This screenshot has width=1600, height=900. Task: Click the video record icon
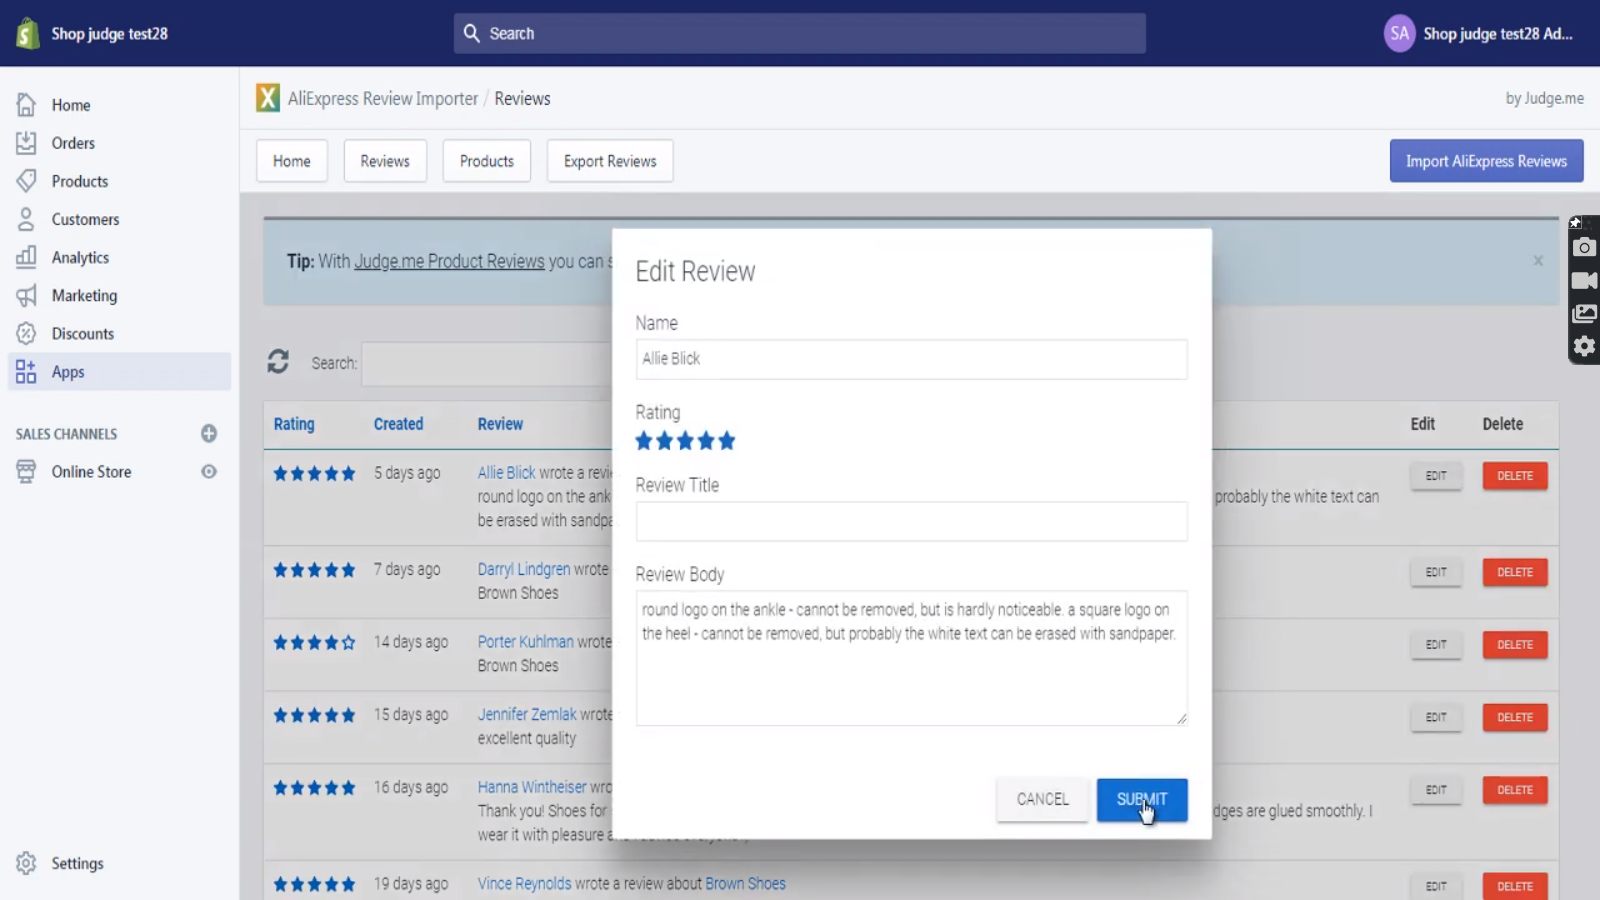[1584, 281]
